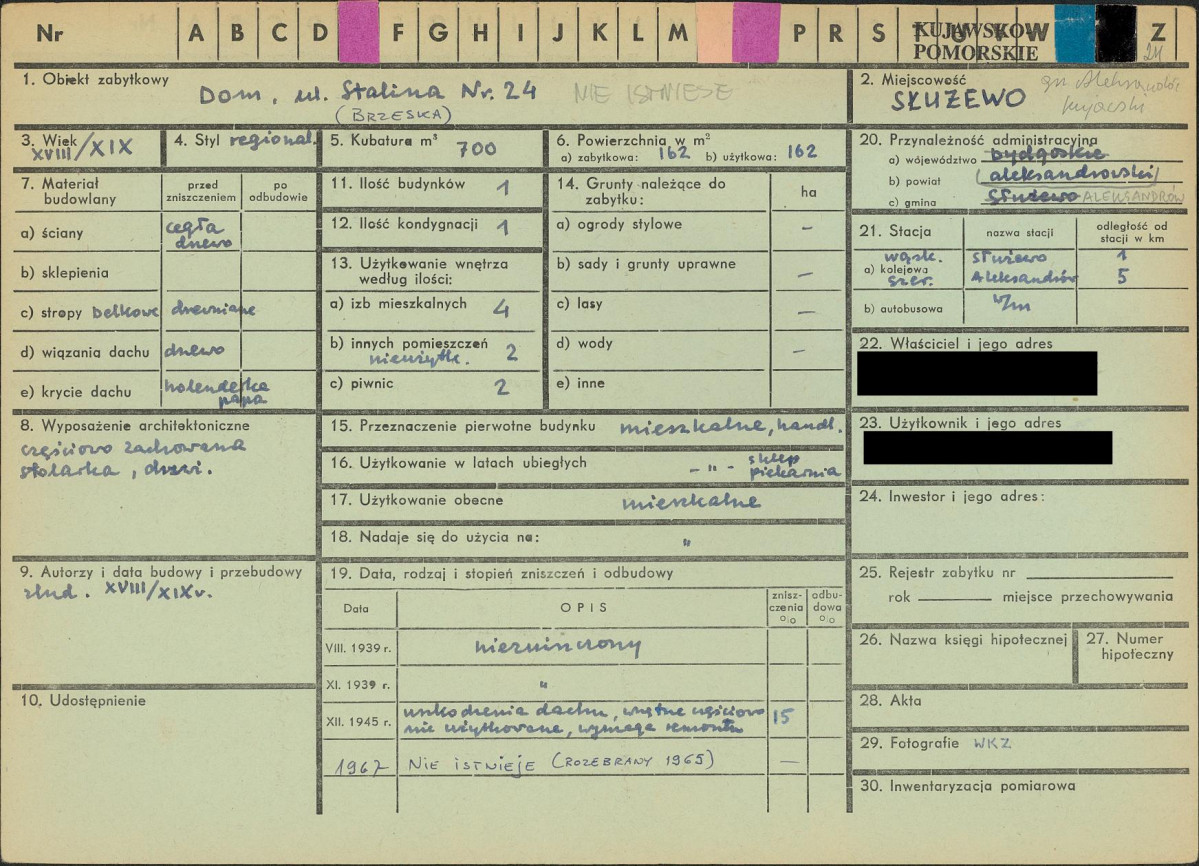This screenshot has width=1199, height=866.
Task: Click the Wyposażenie architektoniczne handwritten note
Action: pyautogui.click(x=134, y=457)
